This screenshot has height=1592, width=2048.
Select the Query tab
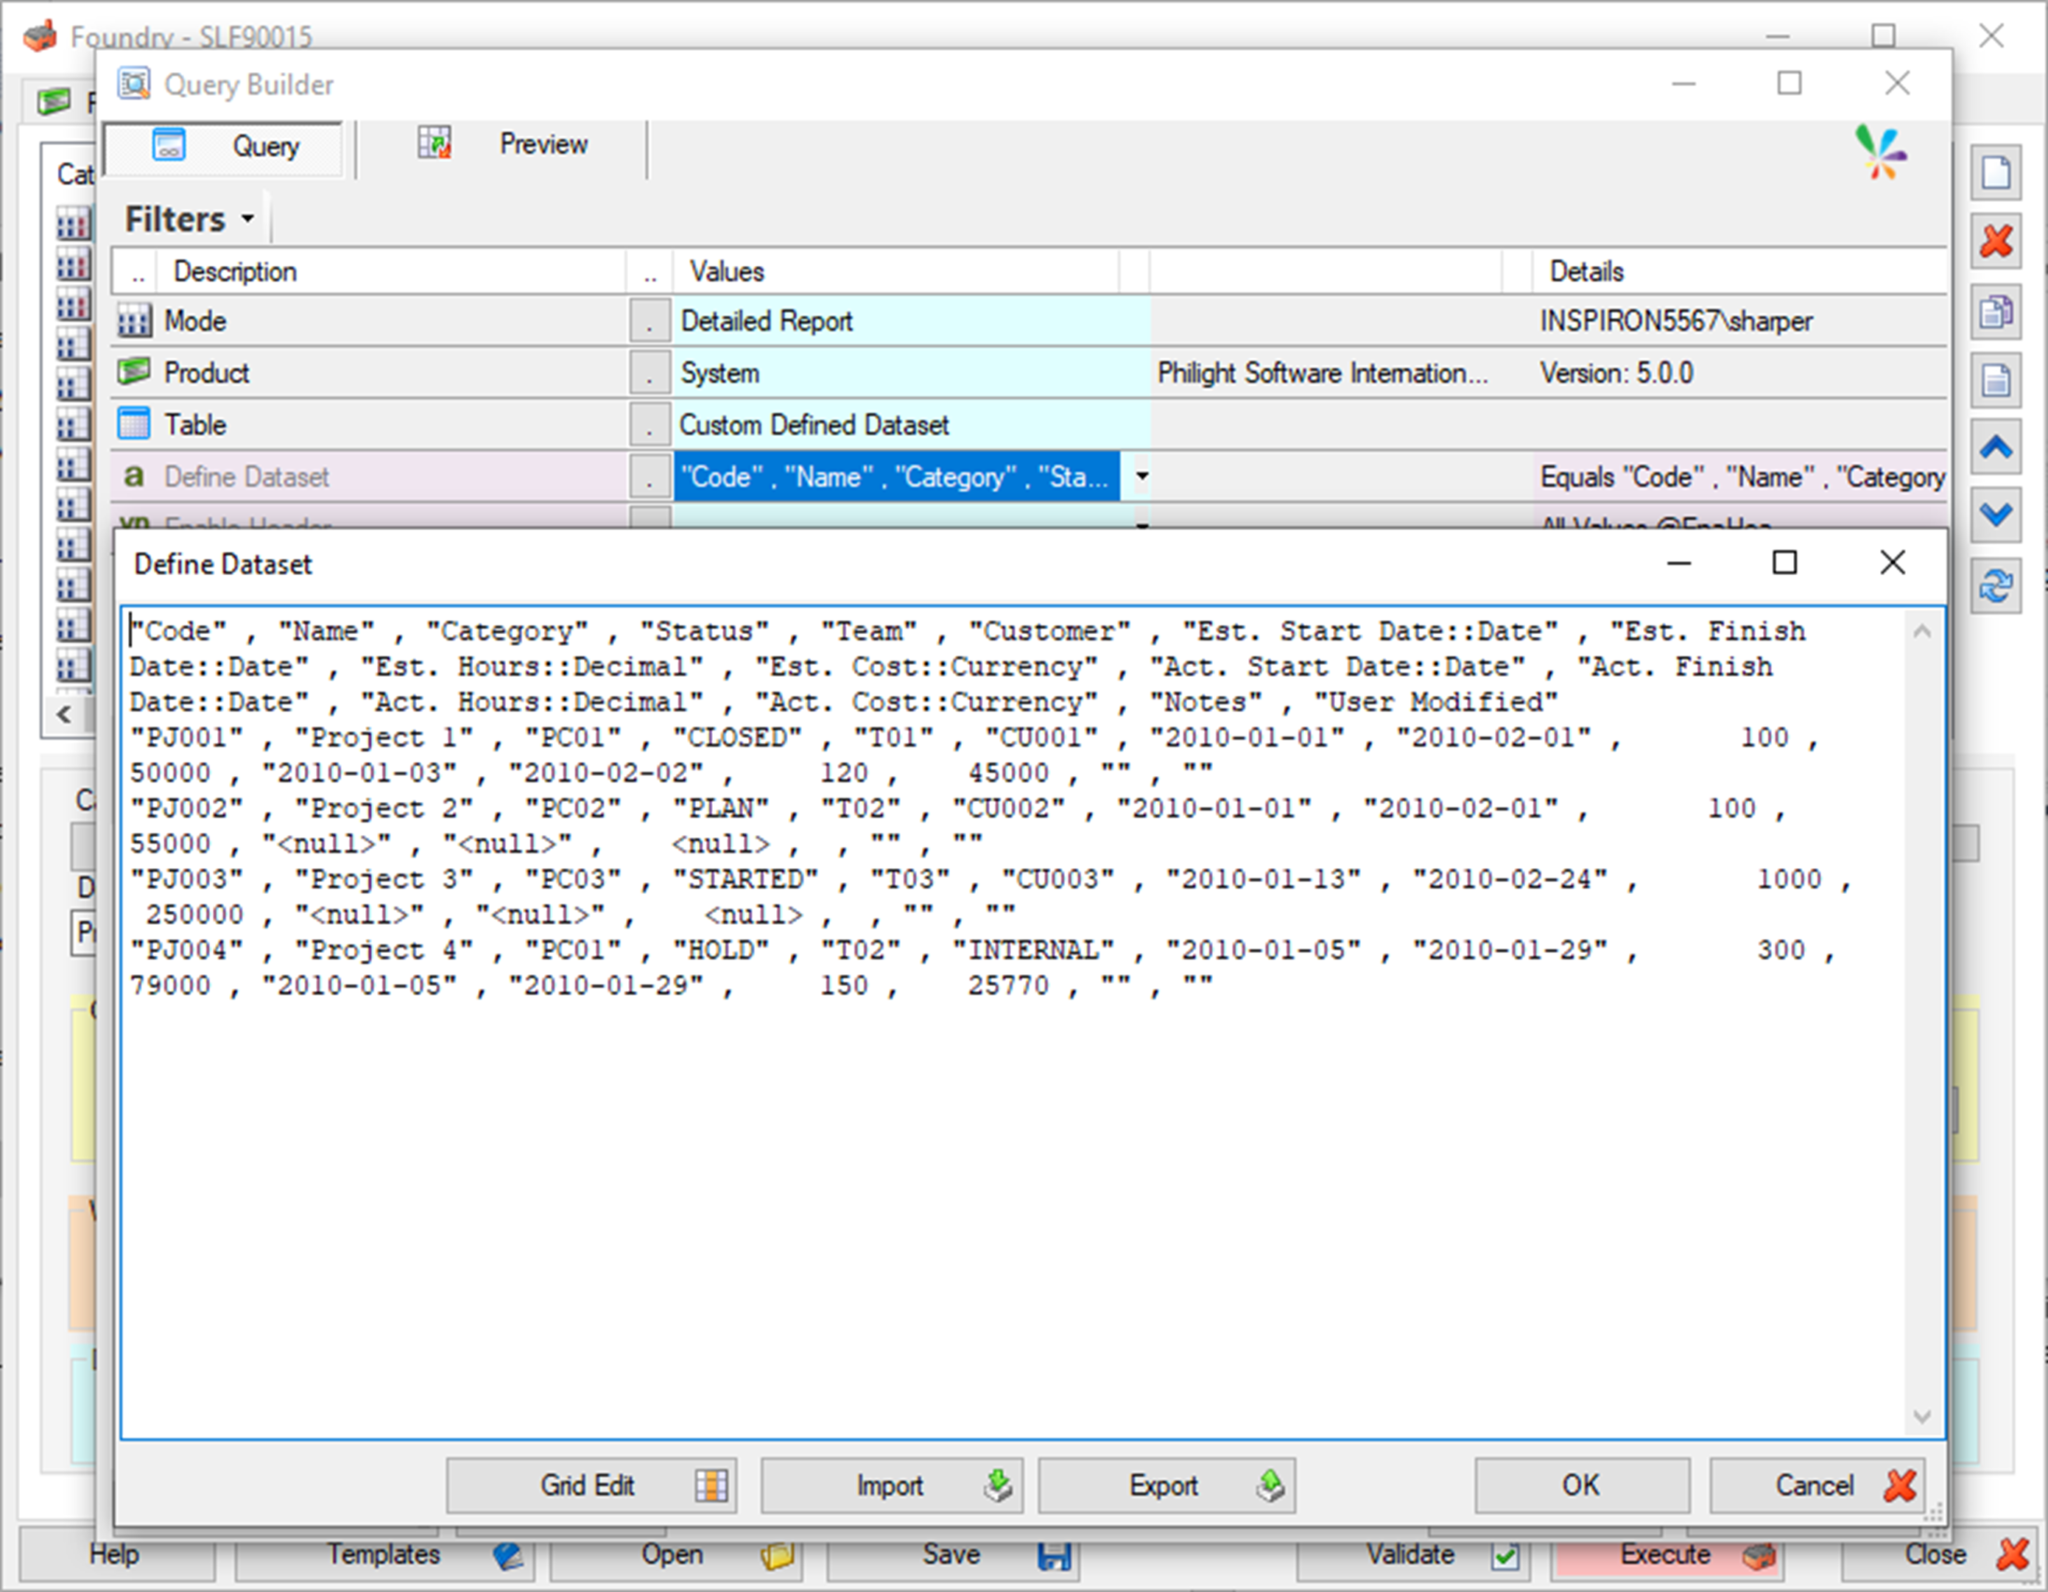tap(226, 146)
